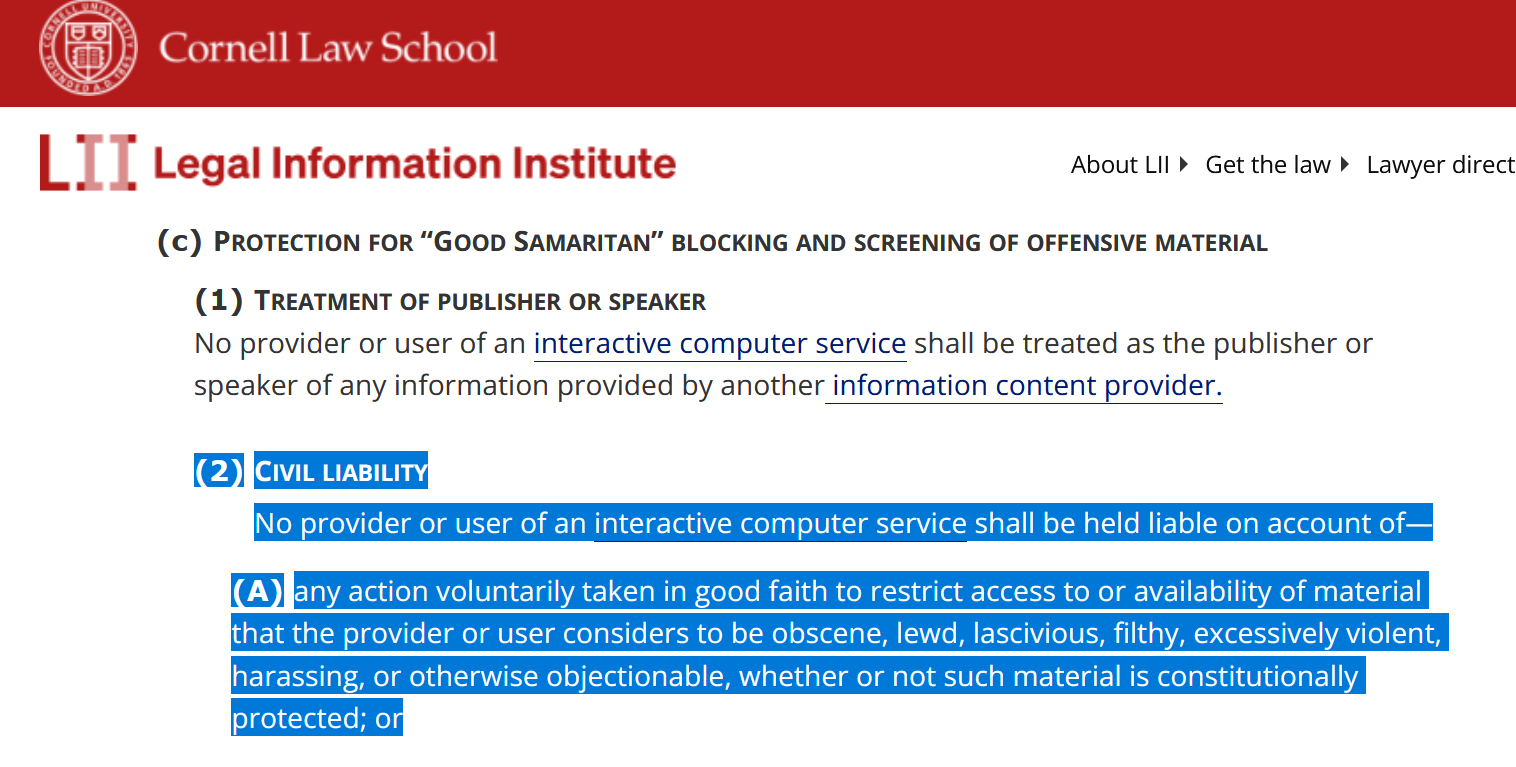Image resolution: width=1516 pixels, height=767 pixels.
Task: Click interactive computer service link under Civil liability
Action: click(x=780, y=523)
